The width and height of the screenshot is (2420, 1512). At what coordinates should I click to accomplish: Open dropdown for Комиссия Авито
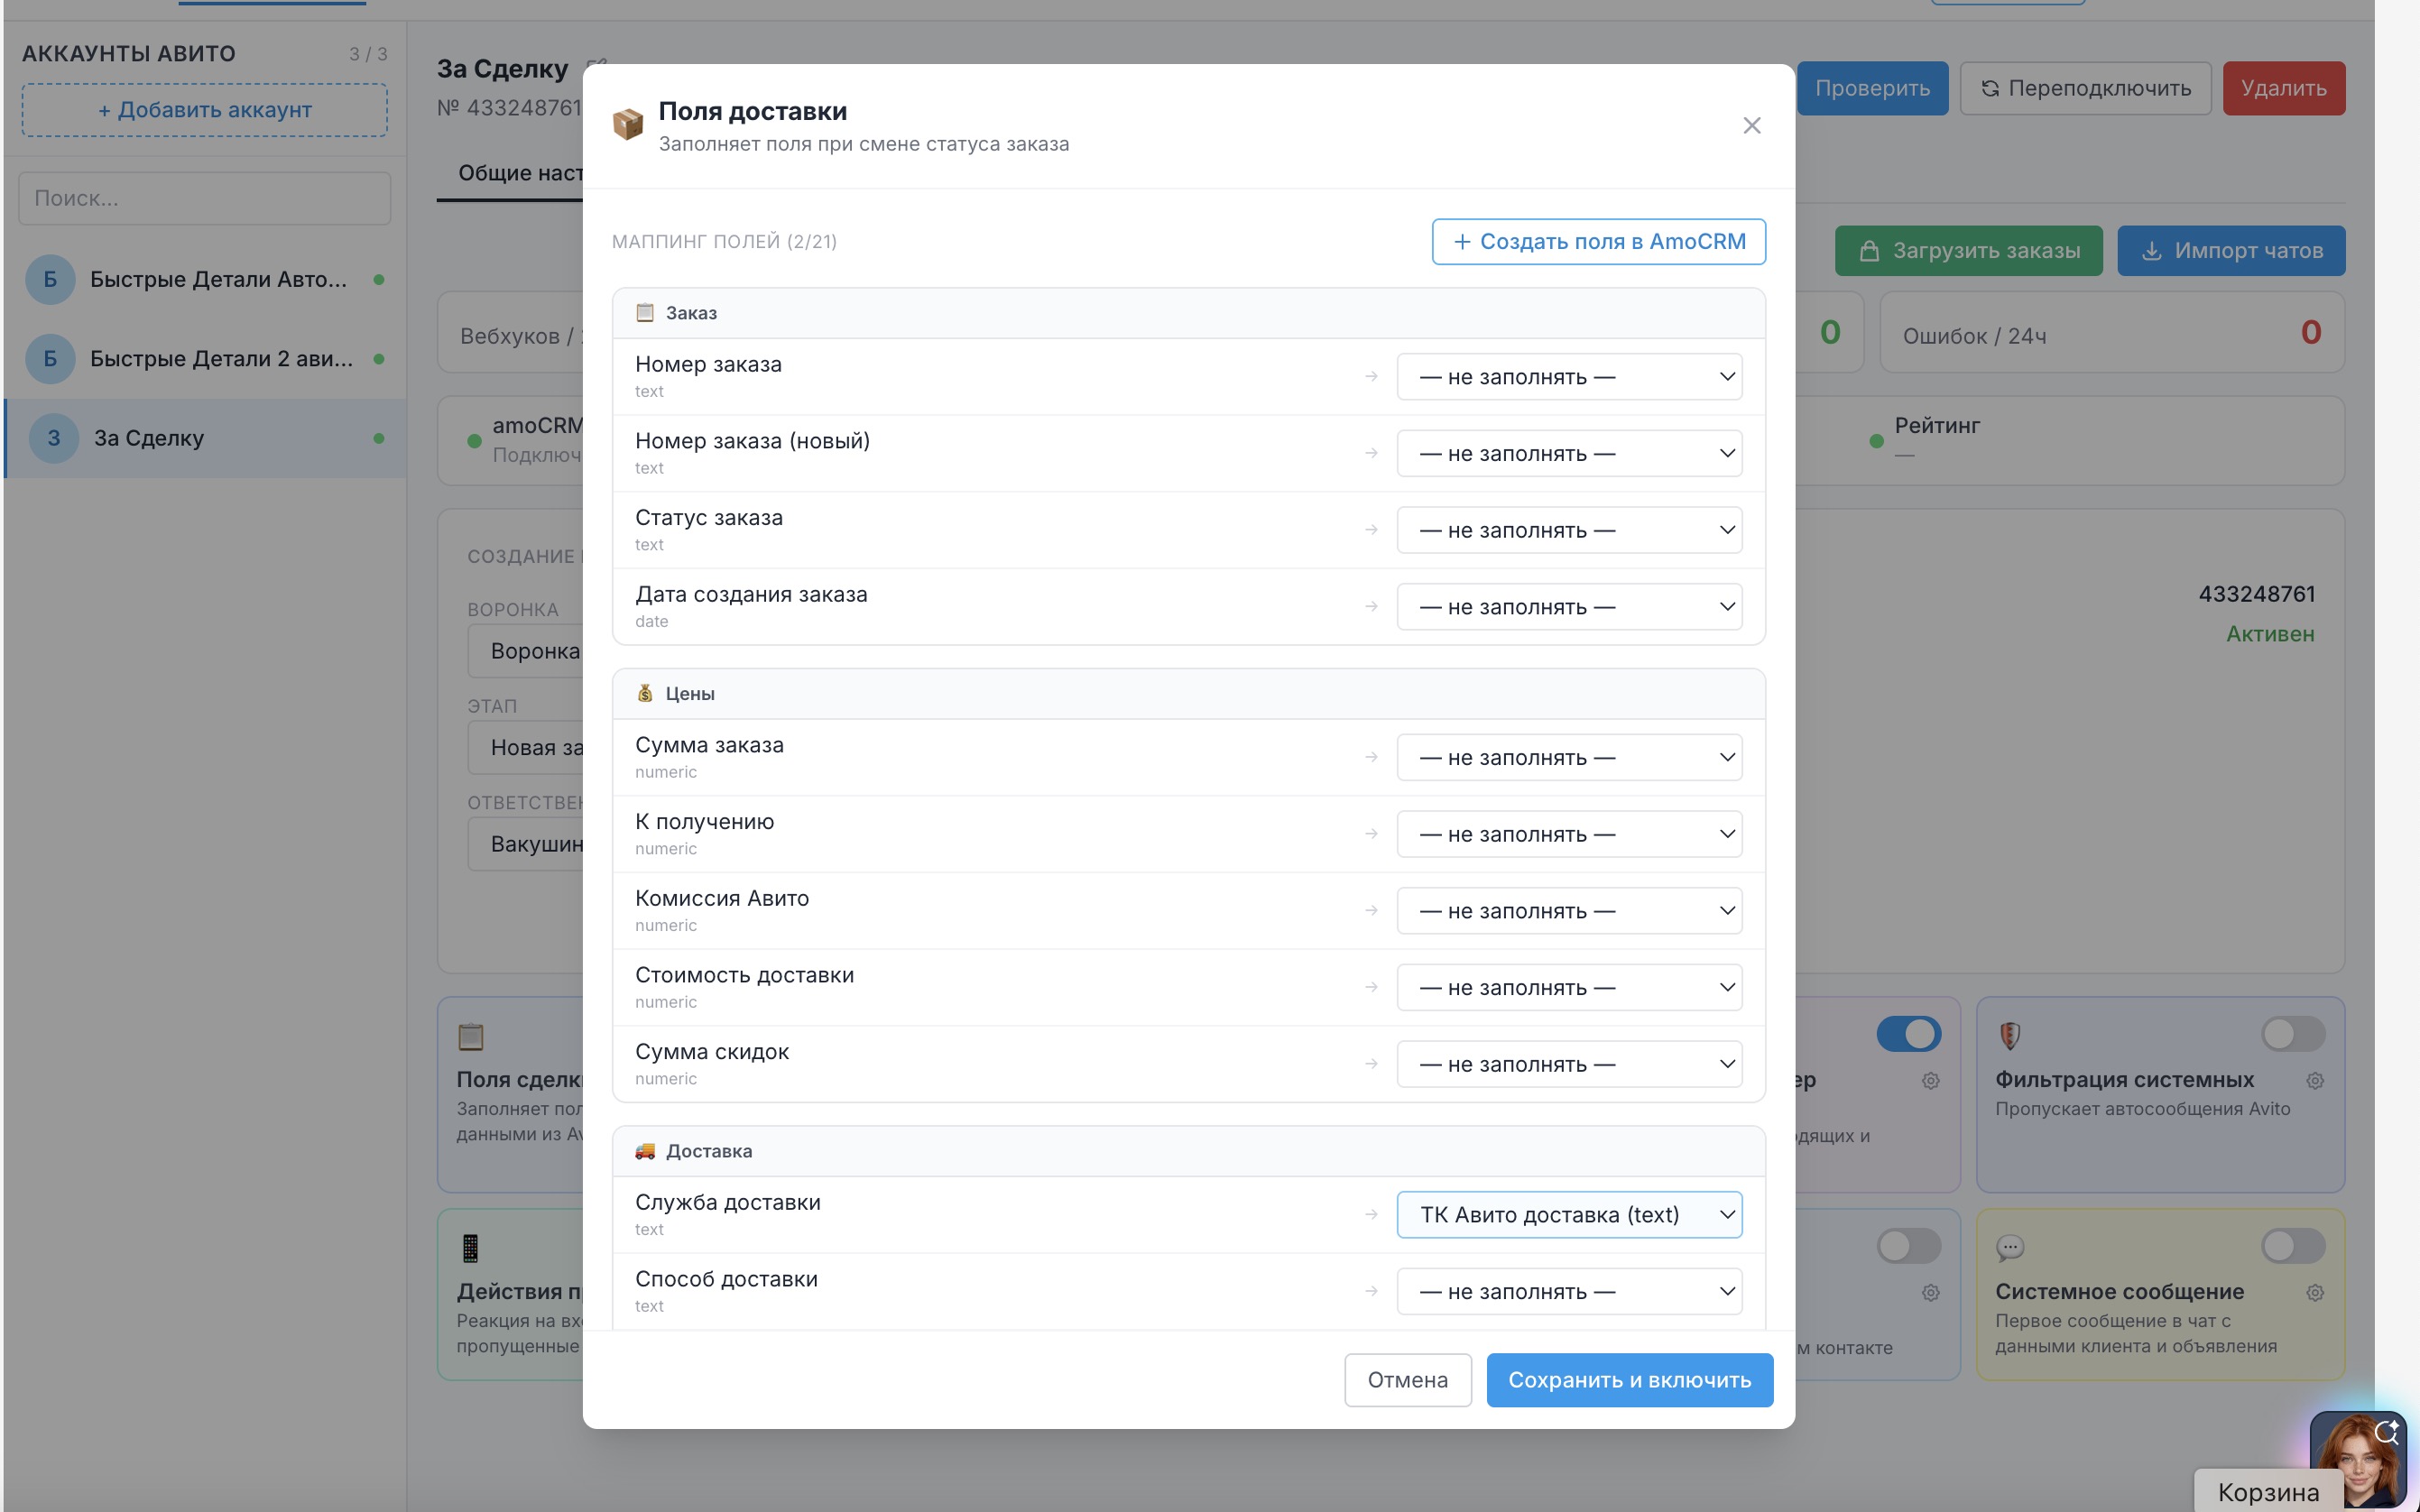tap(1569, 911)
